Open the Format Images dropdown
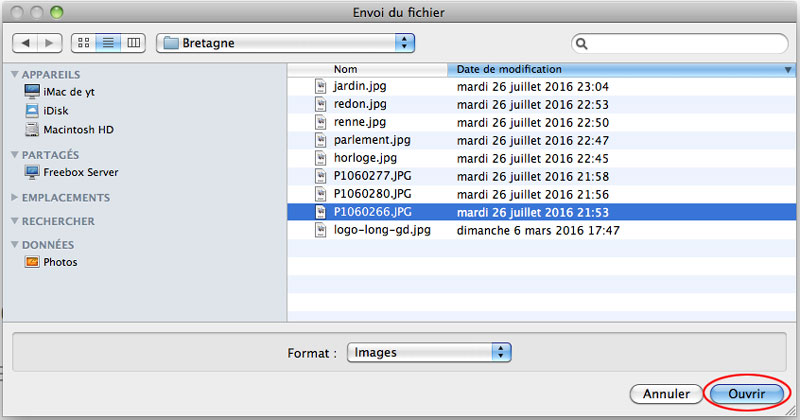800x420 pixels. 429,352
